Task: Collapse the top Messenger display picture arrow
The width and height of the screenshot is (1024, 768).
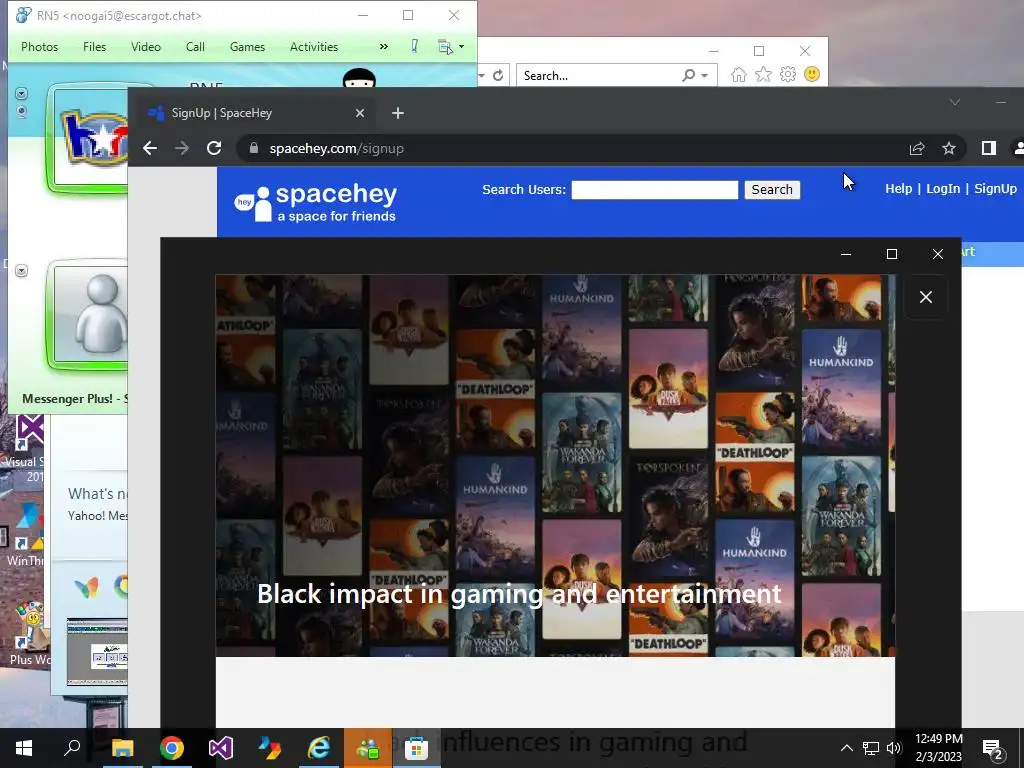Action: tap(22, 93)
